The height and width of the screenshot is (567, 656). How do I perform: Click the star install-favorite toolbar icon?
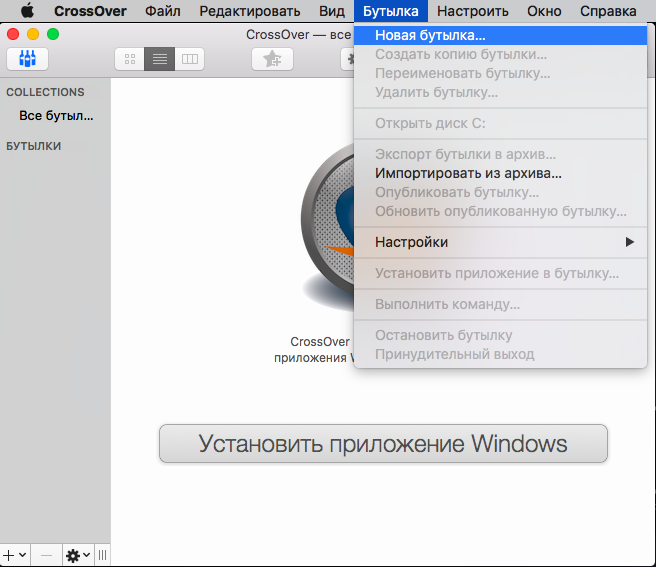(272, 59)
